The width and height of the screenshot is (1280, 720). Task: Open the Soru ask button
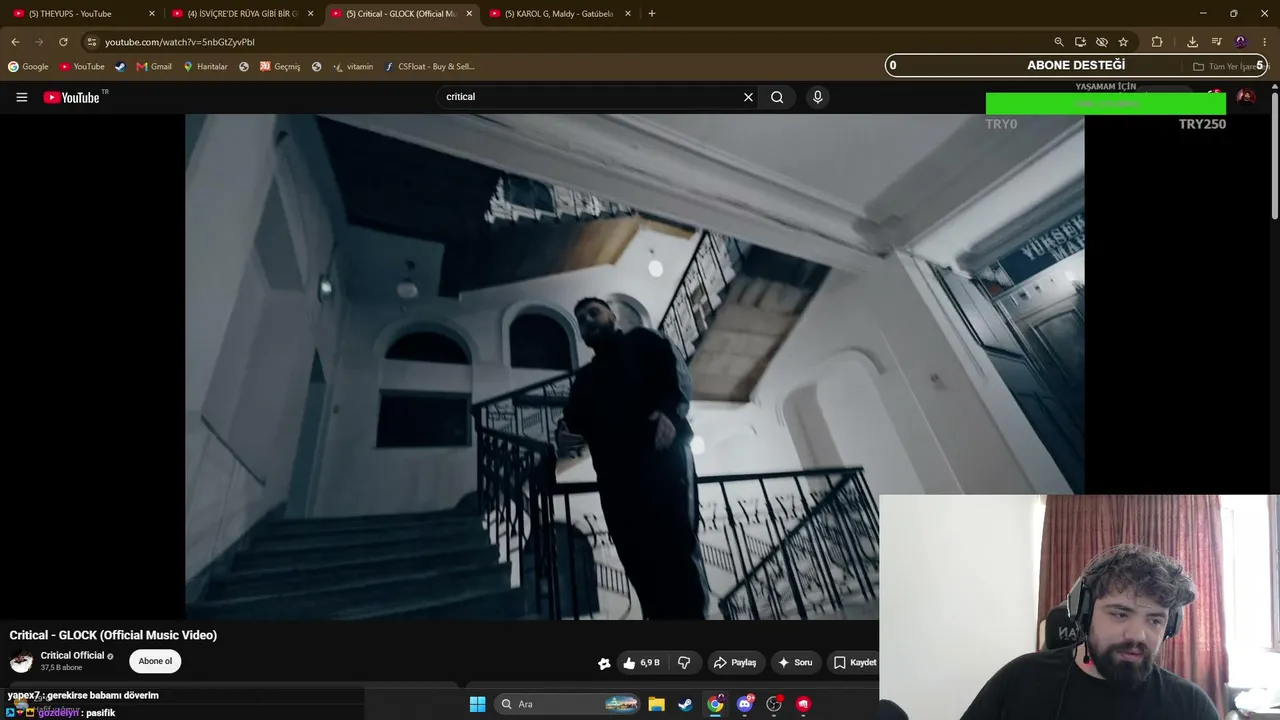(795, 662)
